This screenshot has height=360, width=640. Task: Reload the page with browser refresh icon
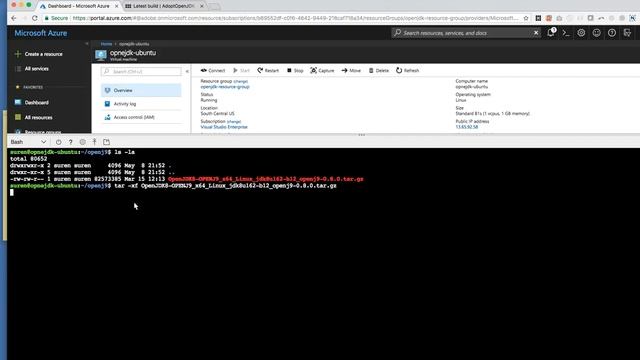(x=35, y=18)
